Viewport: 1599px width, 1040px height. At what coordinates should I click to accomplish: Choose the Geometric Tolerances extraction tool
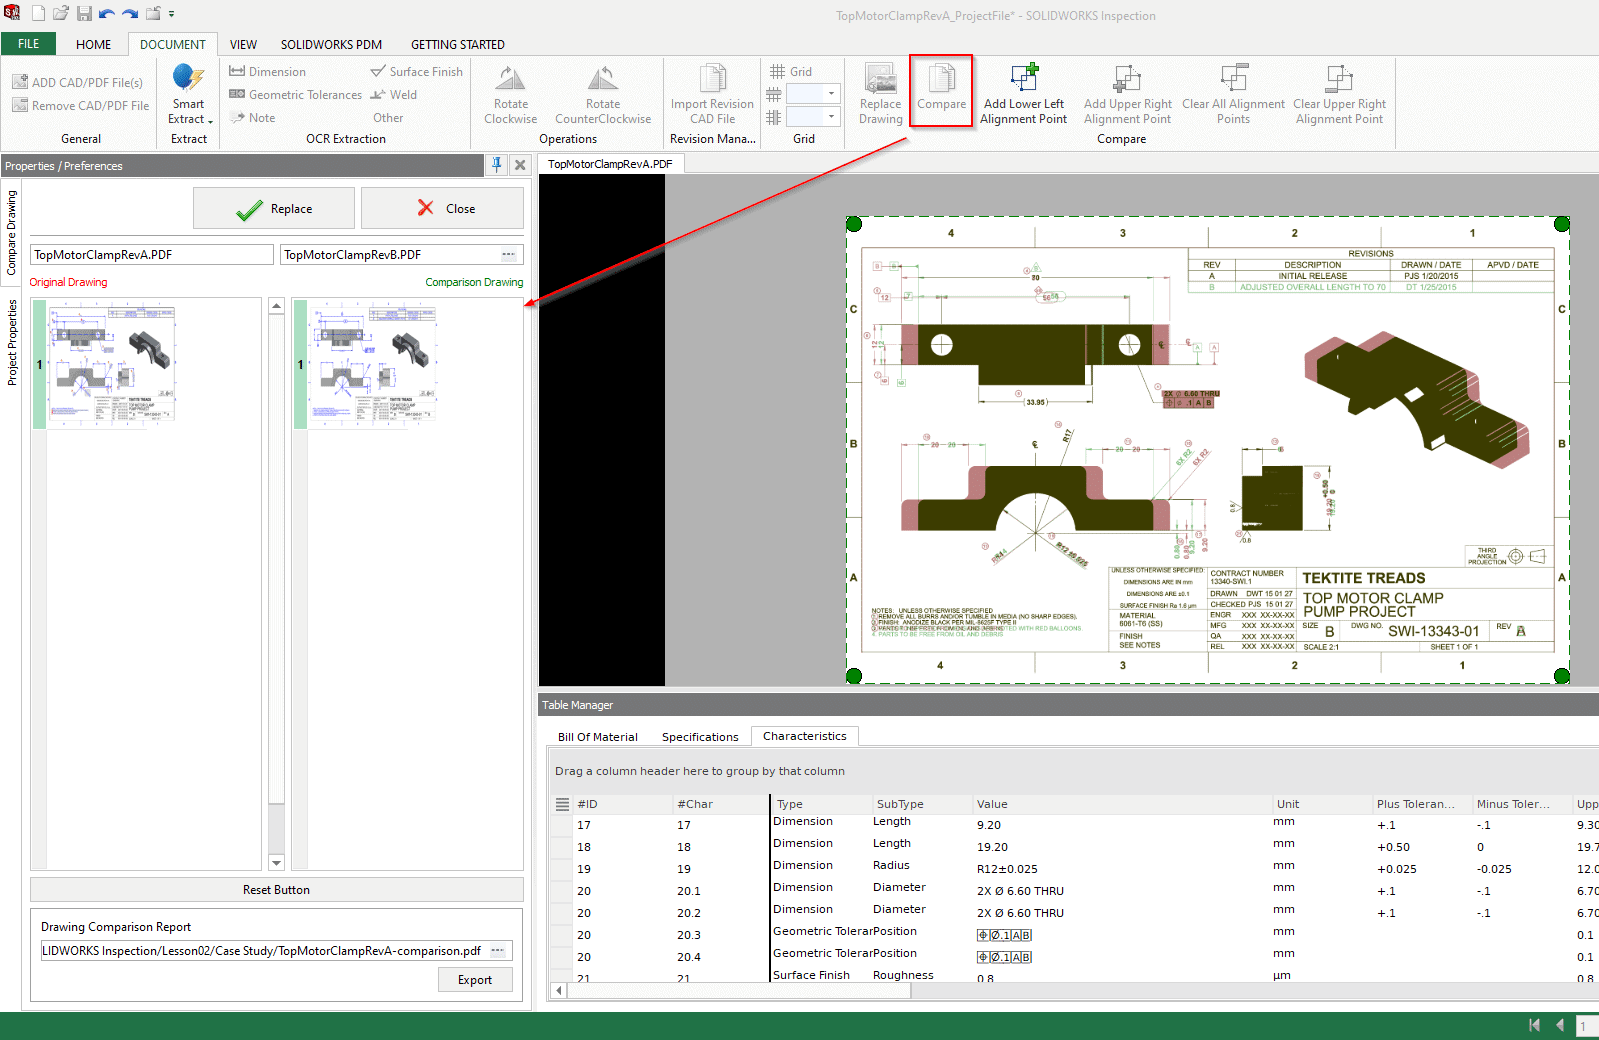296,94
